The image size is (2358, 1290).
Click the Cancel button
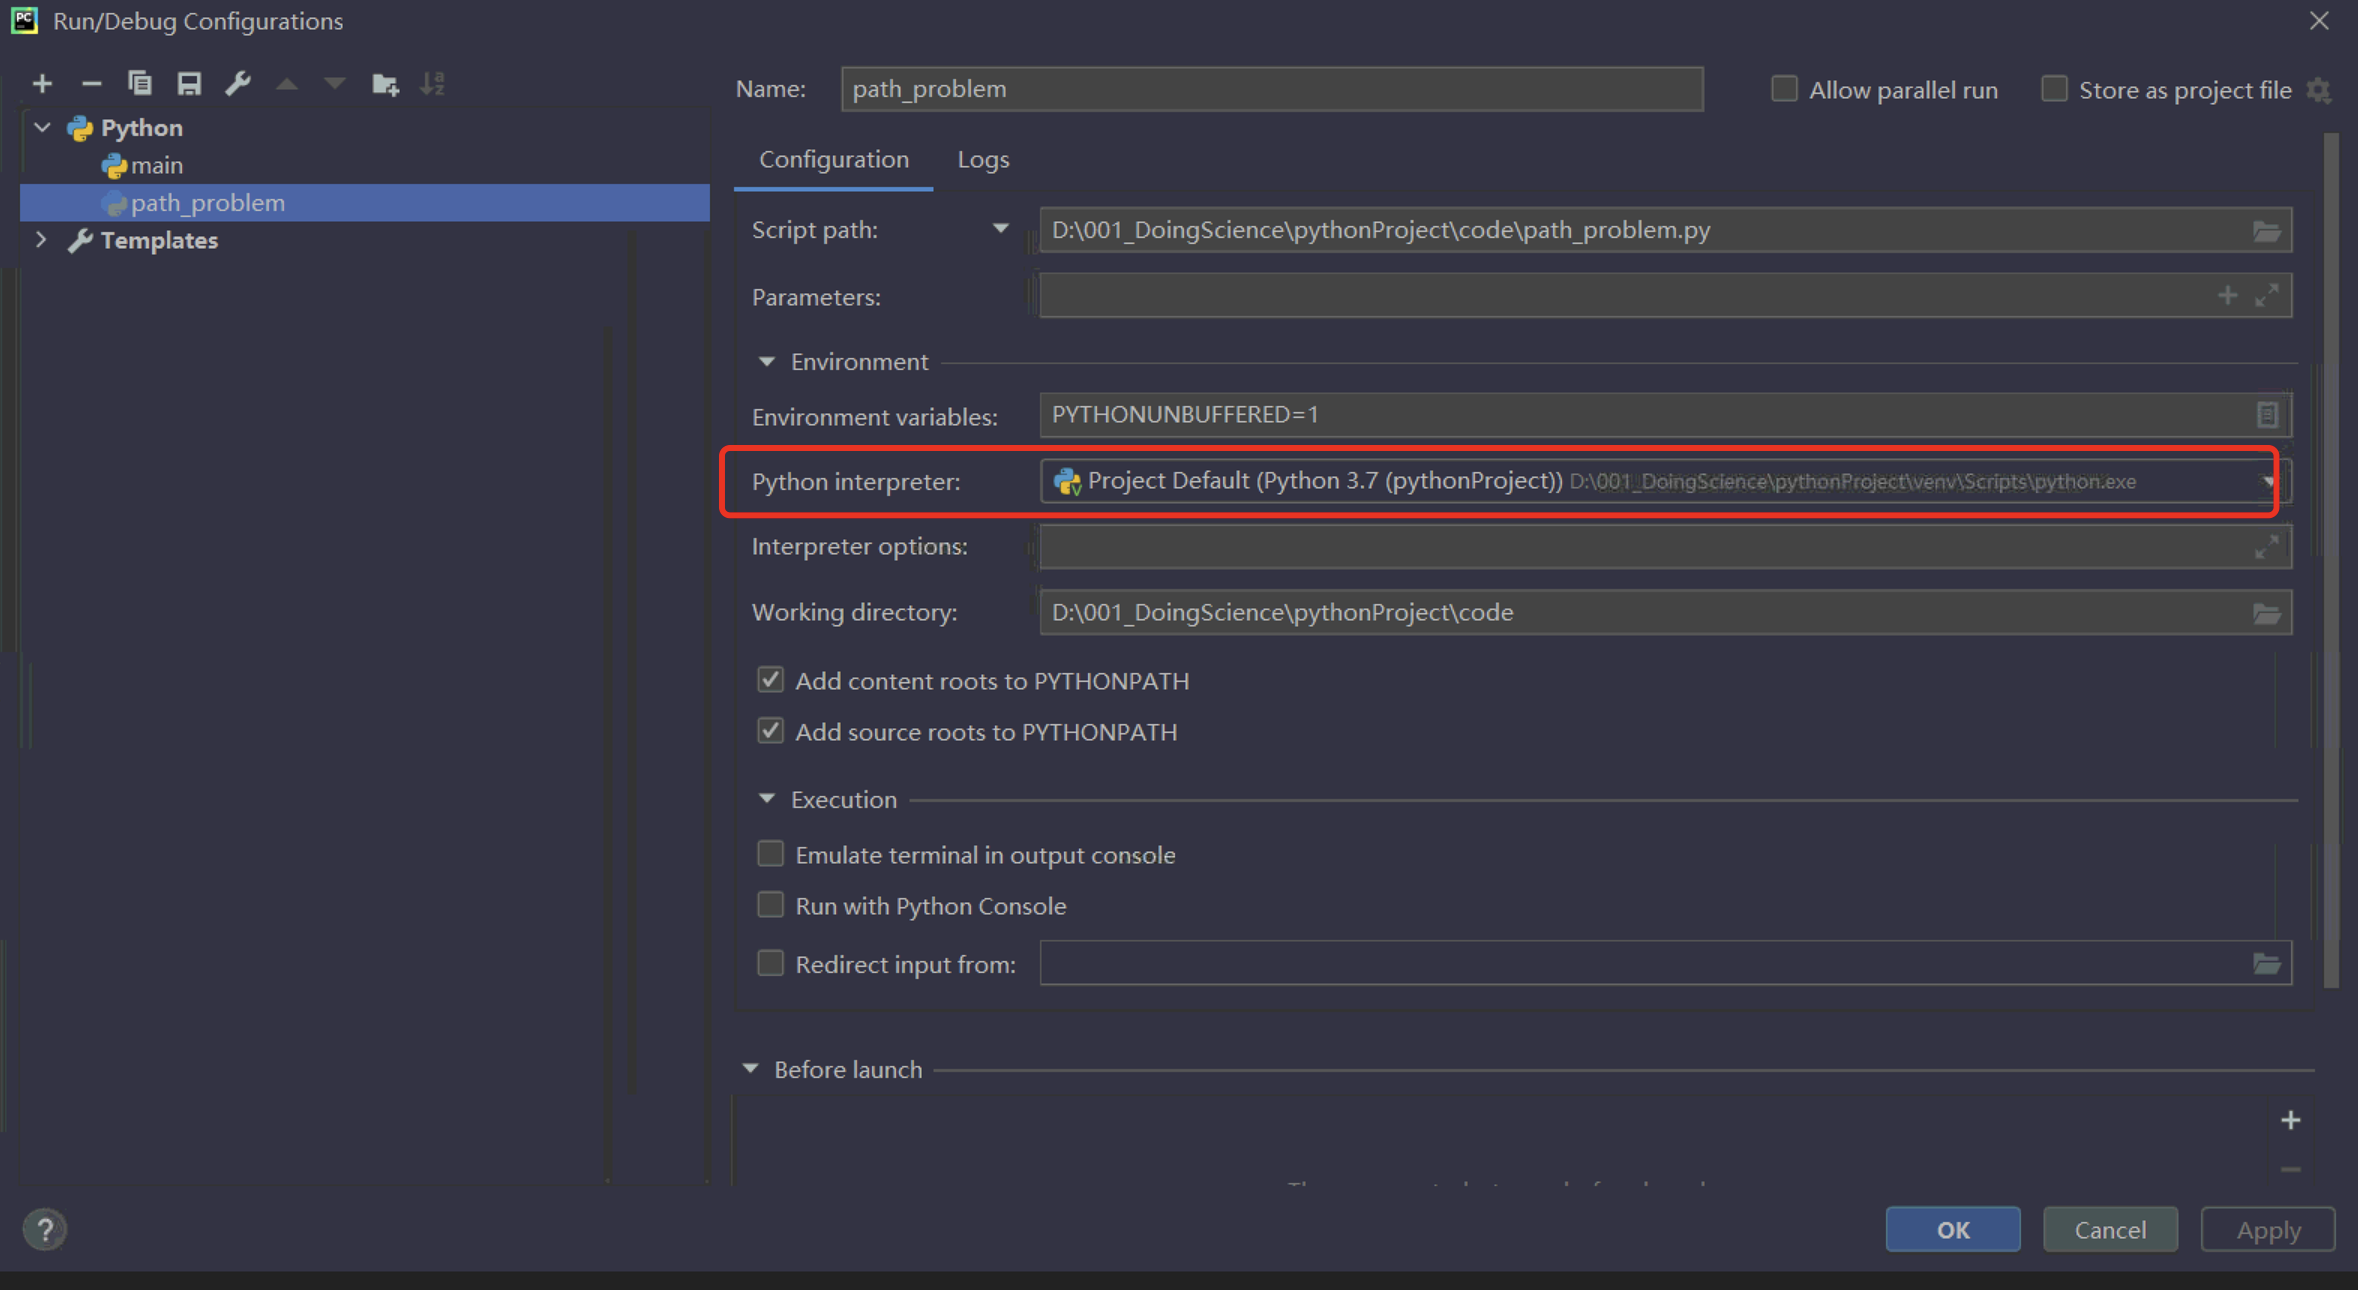point(2109,1229)
